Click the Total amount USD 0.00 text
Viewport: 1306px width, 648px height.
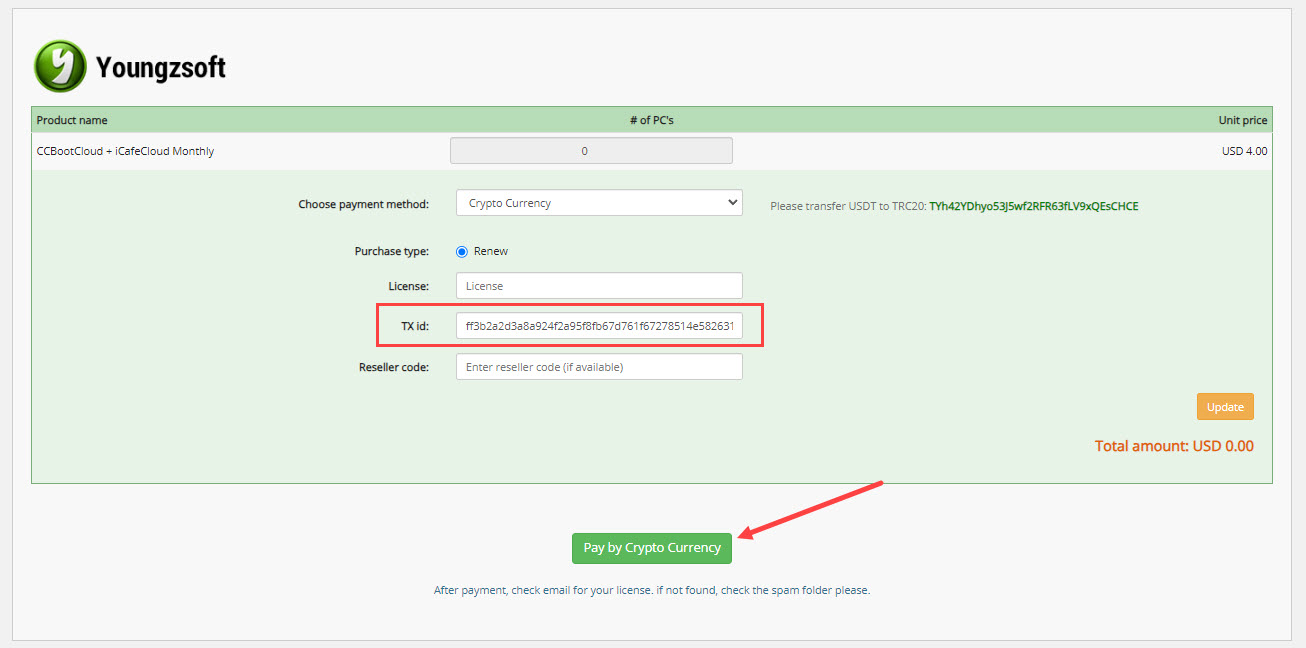(x=1173, y=446)
